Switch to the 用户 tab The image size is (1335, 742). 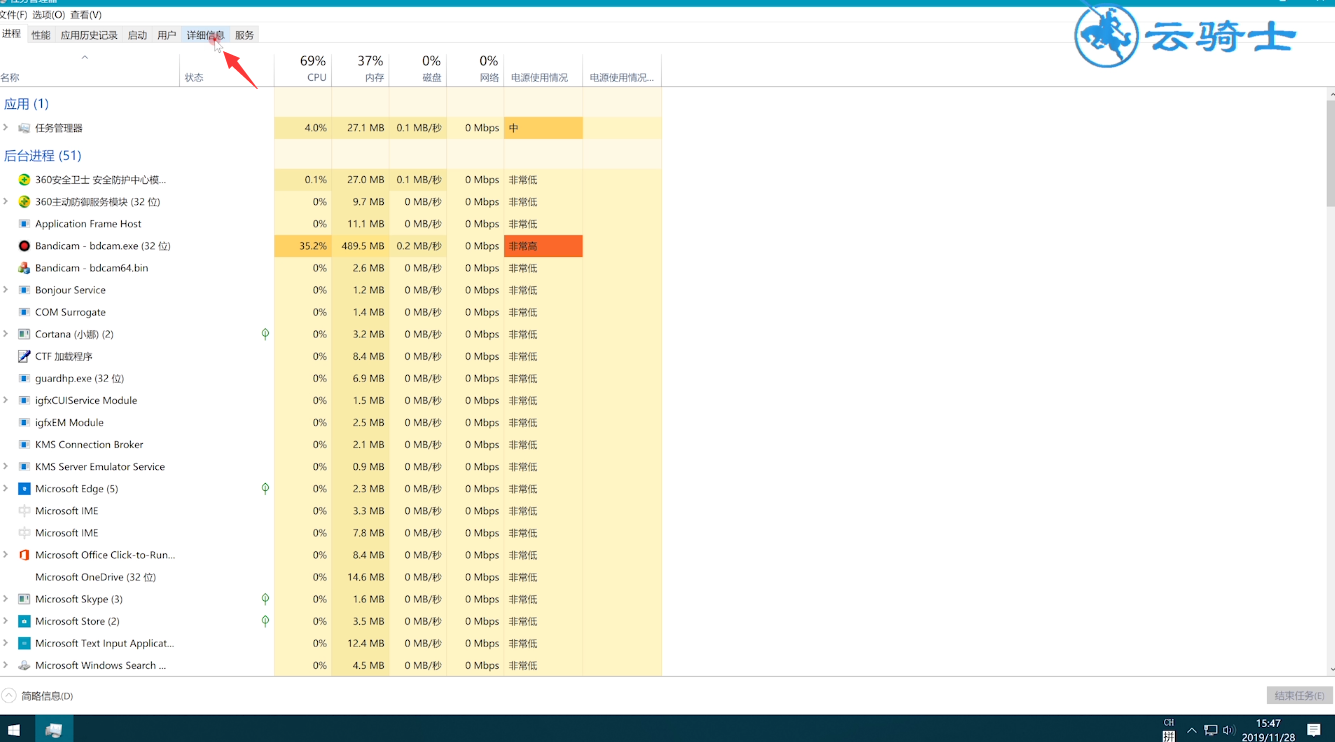(x=167, y=35)
